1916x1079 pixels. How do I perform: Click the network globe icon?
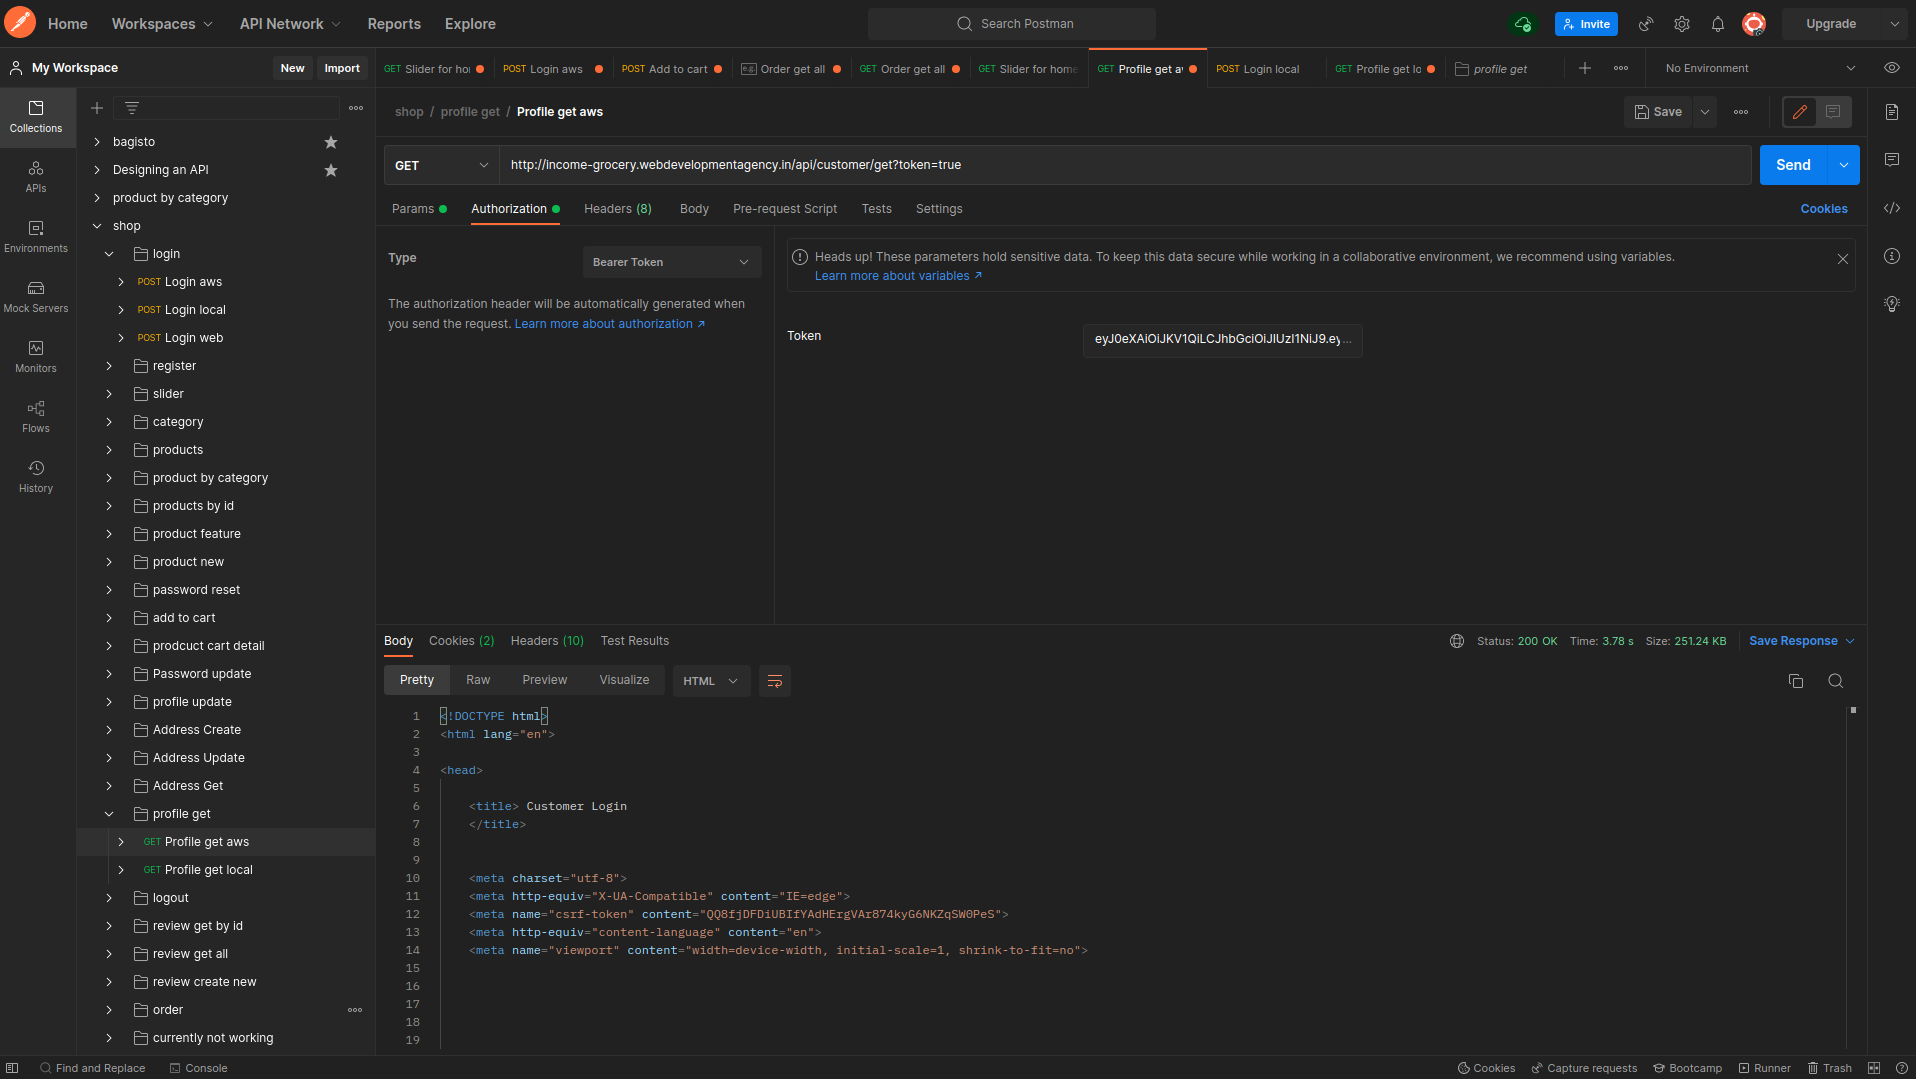1457,641
